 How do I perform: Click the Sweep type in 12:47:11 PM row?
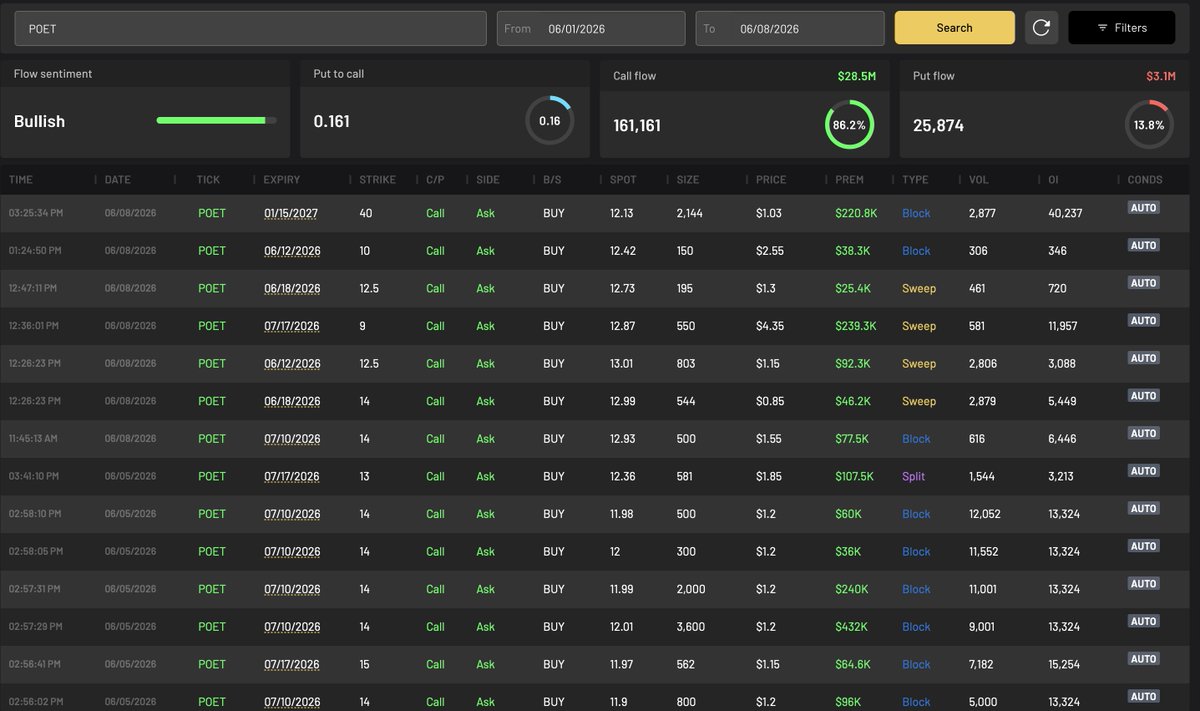919,288
